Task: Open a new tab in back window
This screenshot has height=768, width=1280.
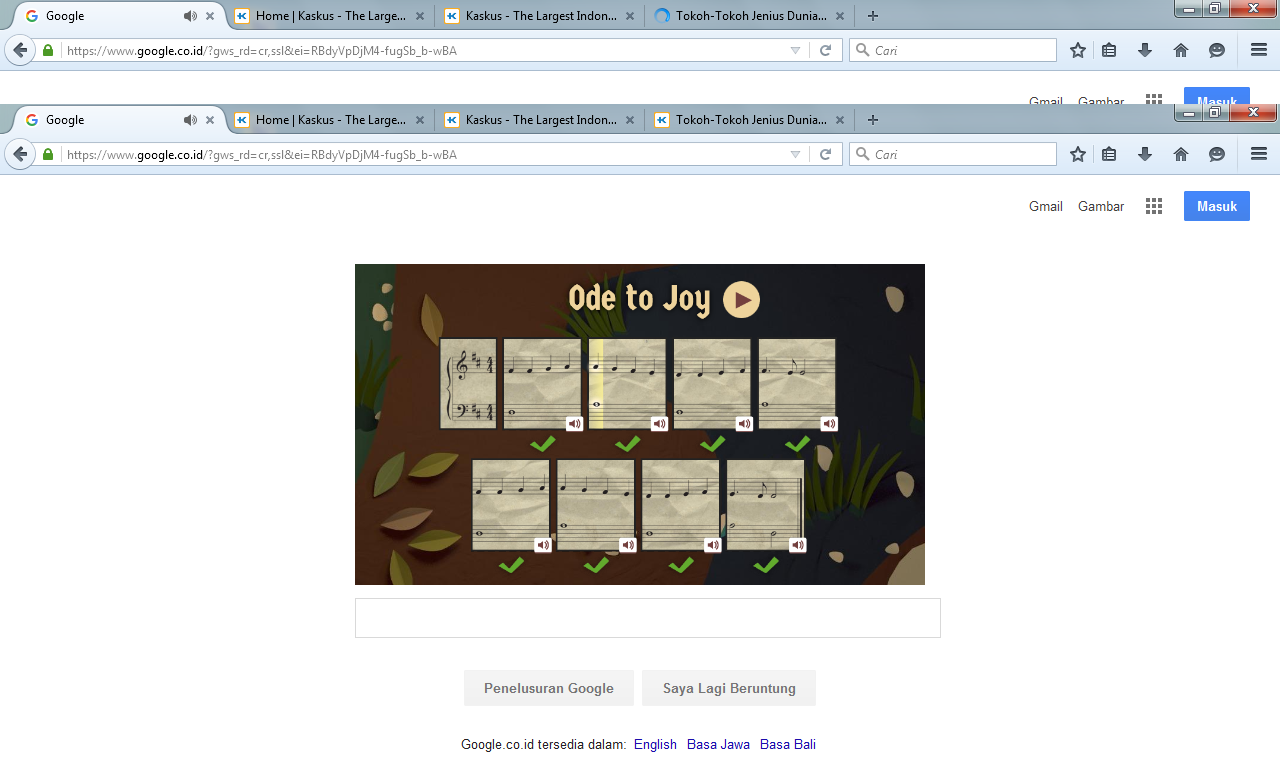Action: [873, 16]
